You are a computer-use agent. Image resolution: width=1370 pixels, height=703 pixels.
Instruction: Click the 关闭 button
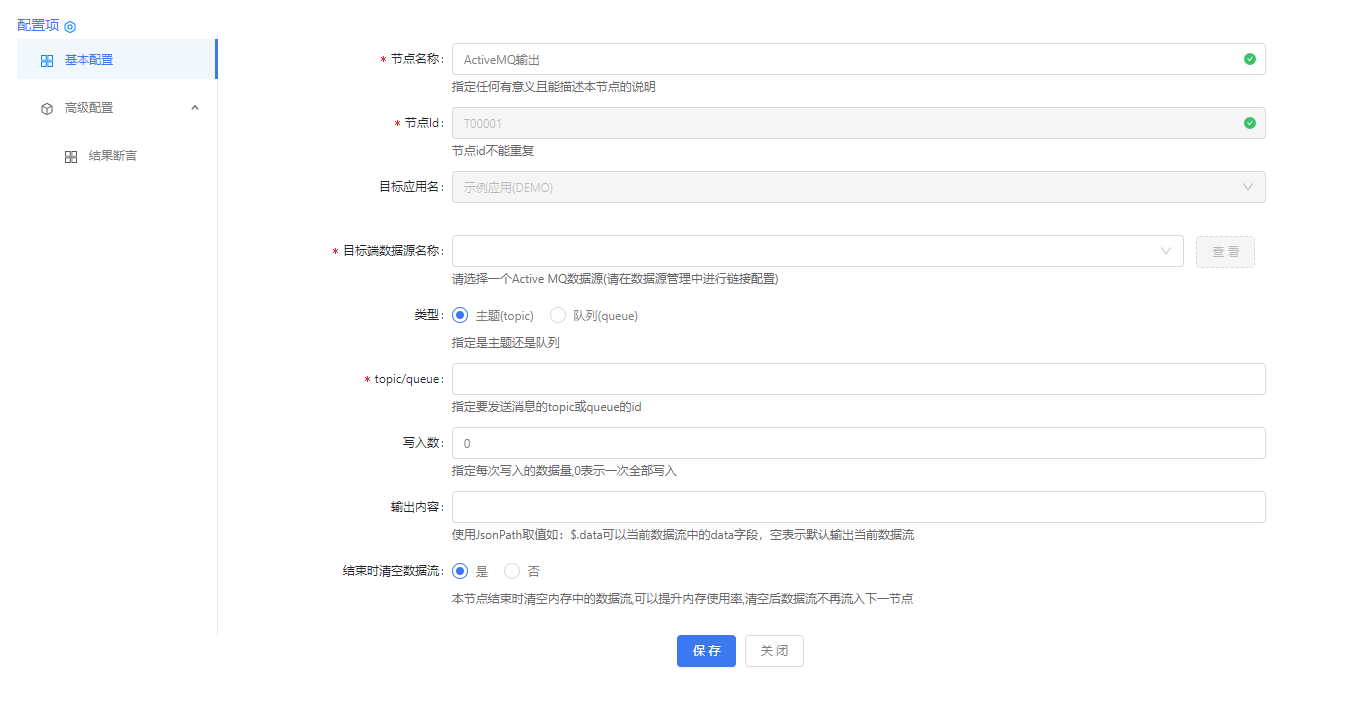774,651
